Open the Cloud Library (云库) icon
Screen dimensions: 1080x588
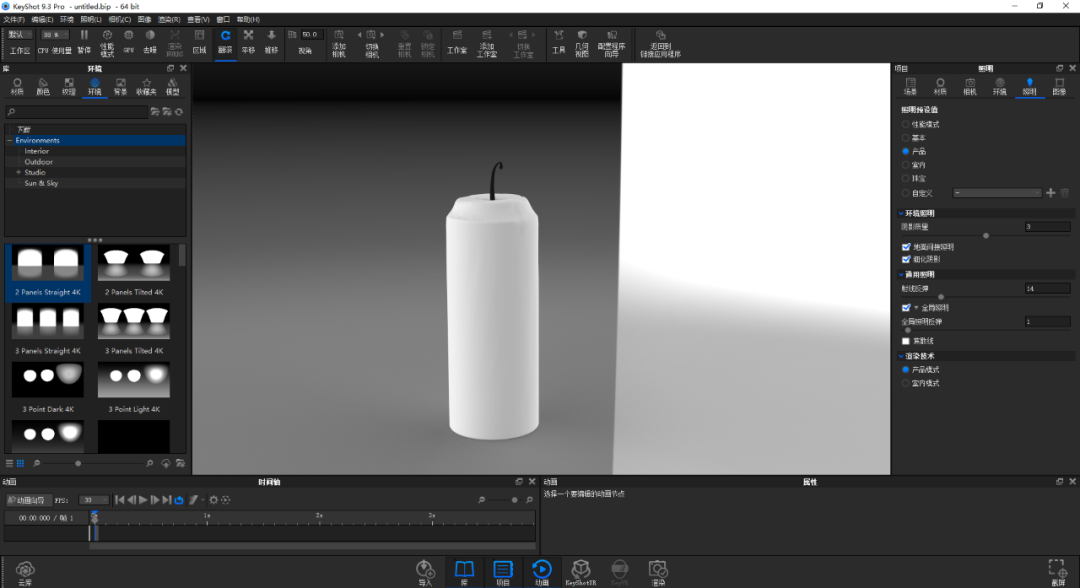point(25,572)
